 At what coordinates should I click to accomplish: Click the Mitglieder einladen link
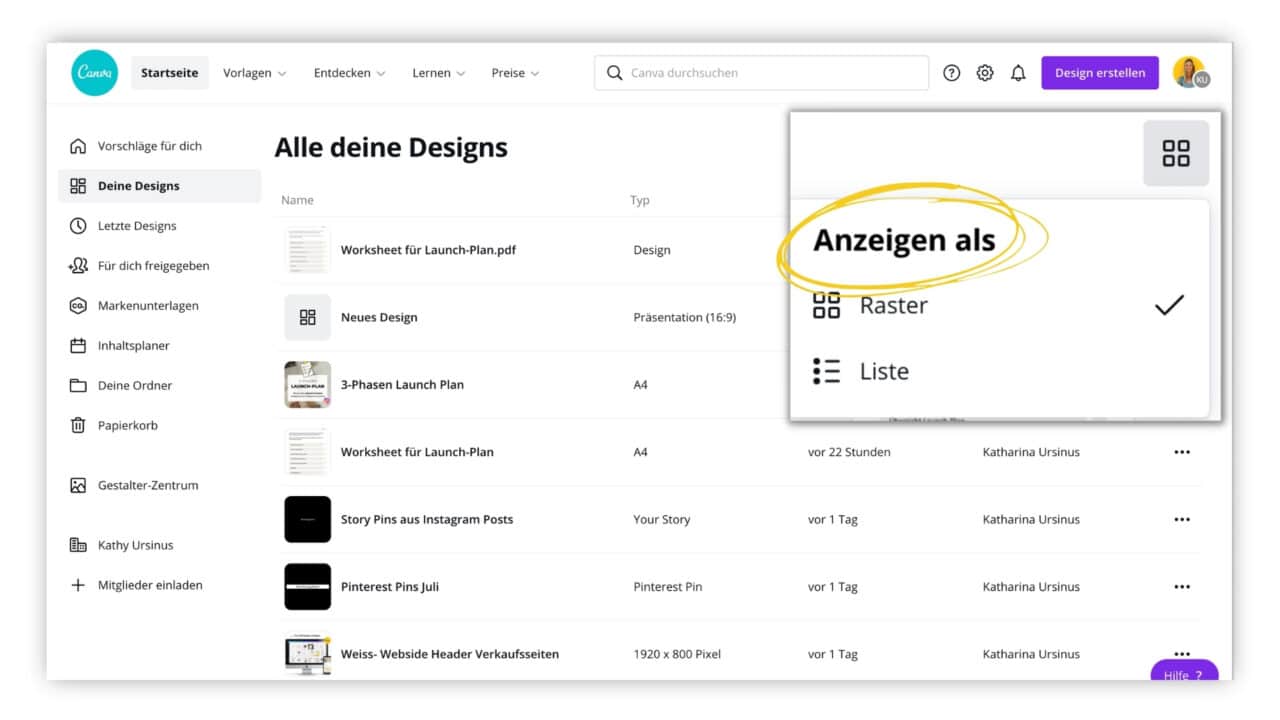[x=147, y=585]
